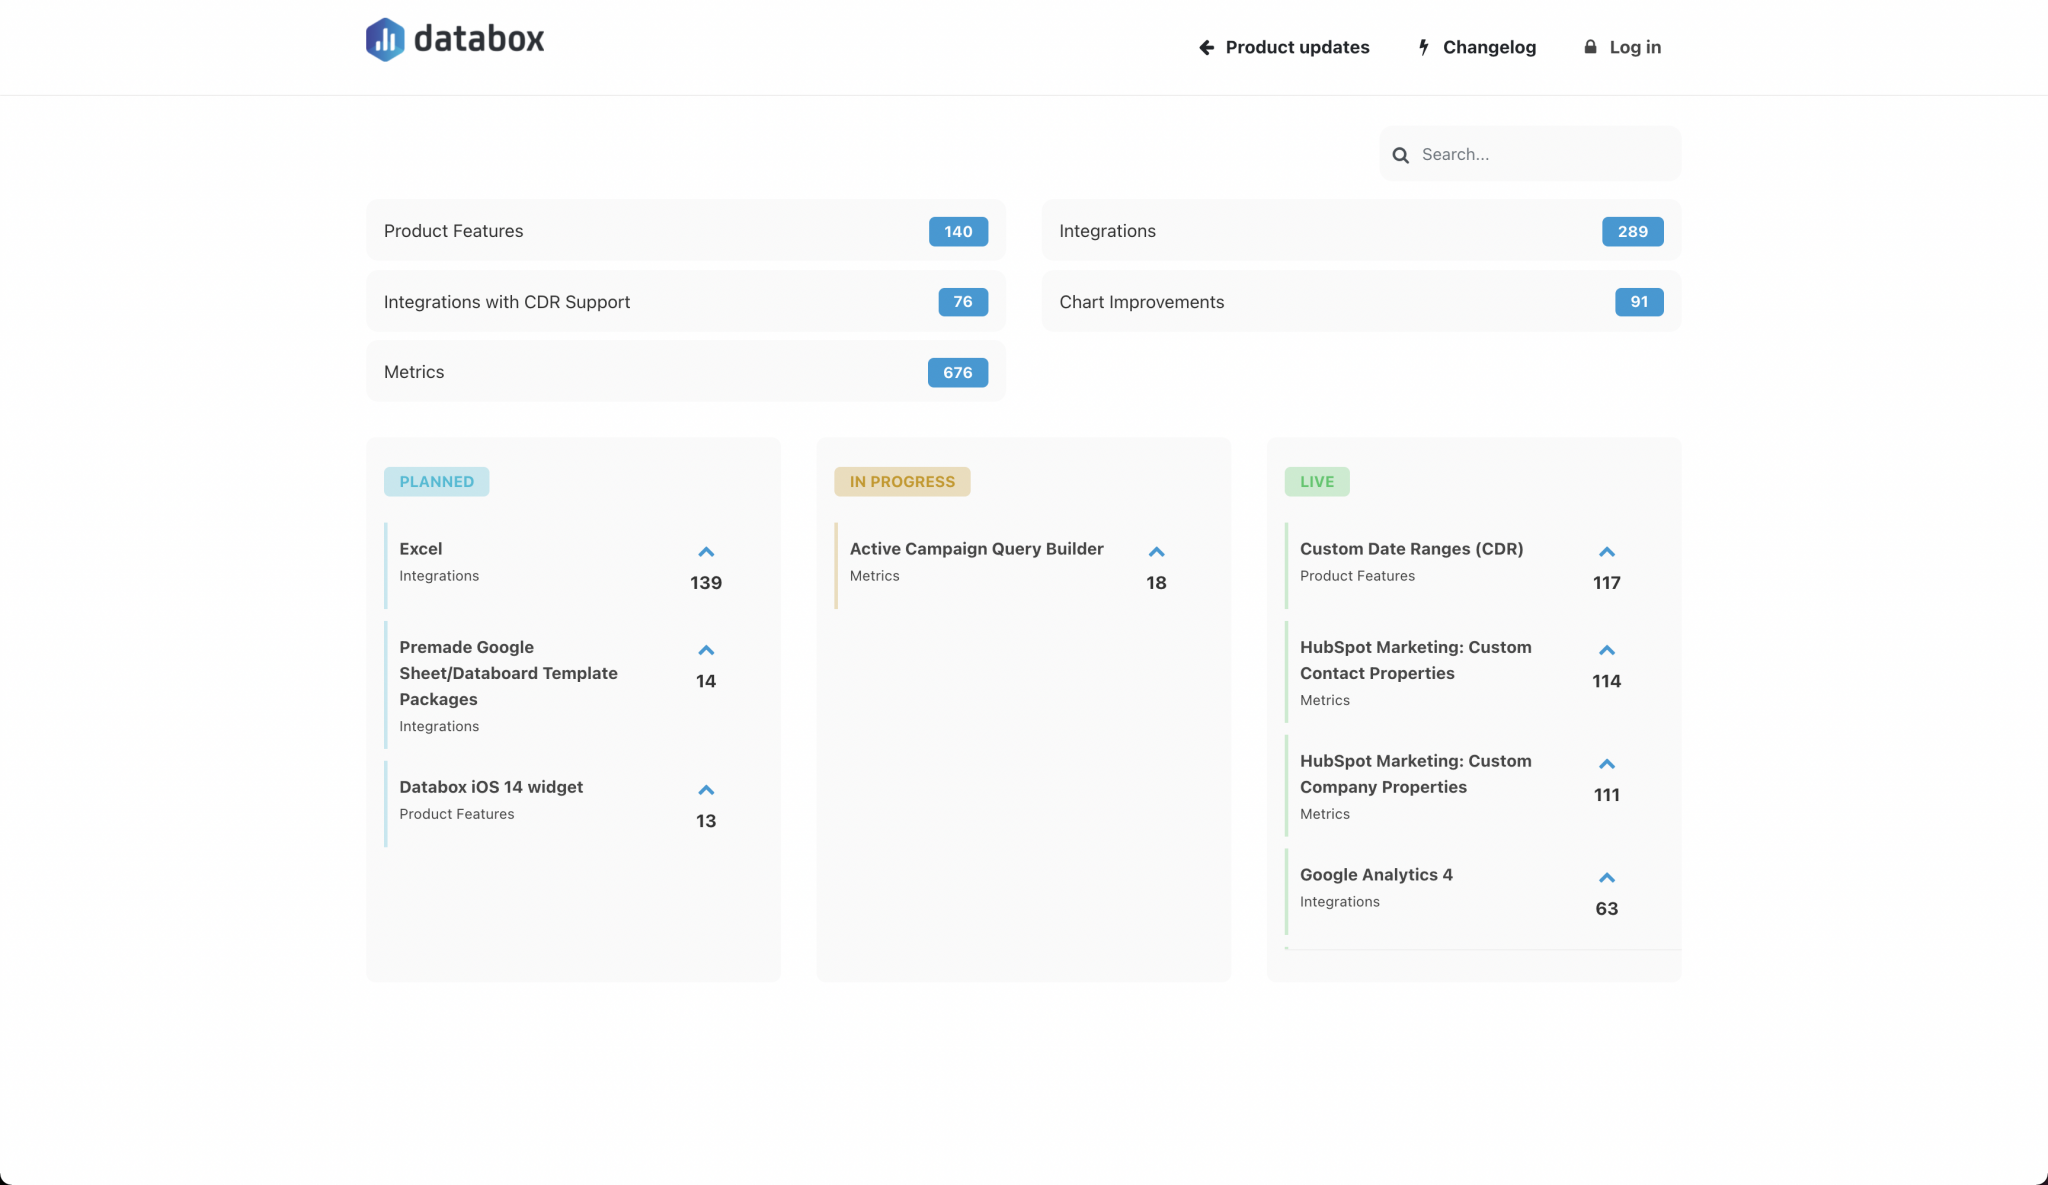
Task: Click the 117 vote count
Action: coord(1607,583)
